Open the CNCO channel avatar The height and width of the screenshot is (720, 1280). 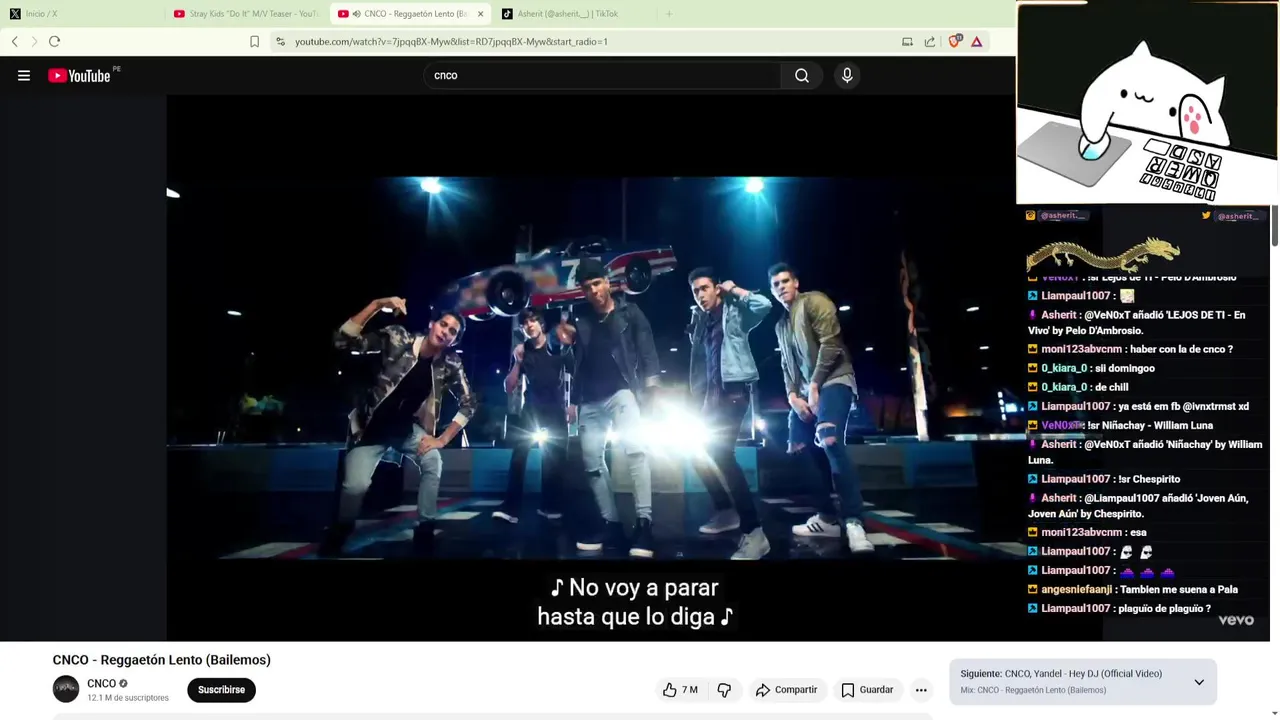tap(66, 689)
